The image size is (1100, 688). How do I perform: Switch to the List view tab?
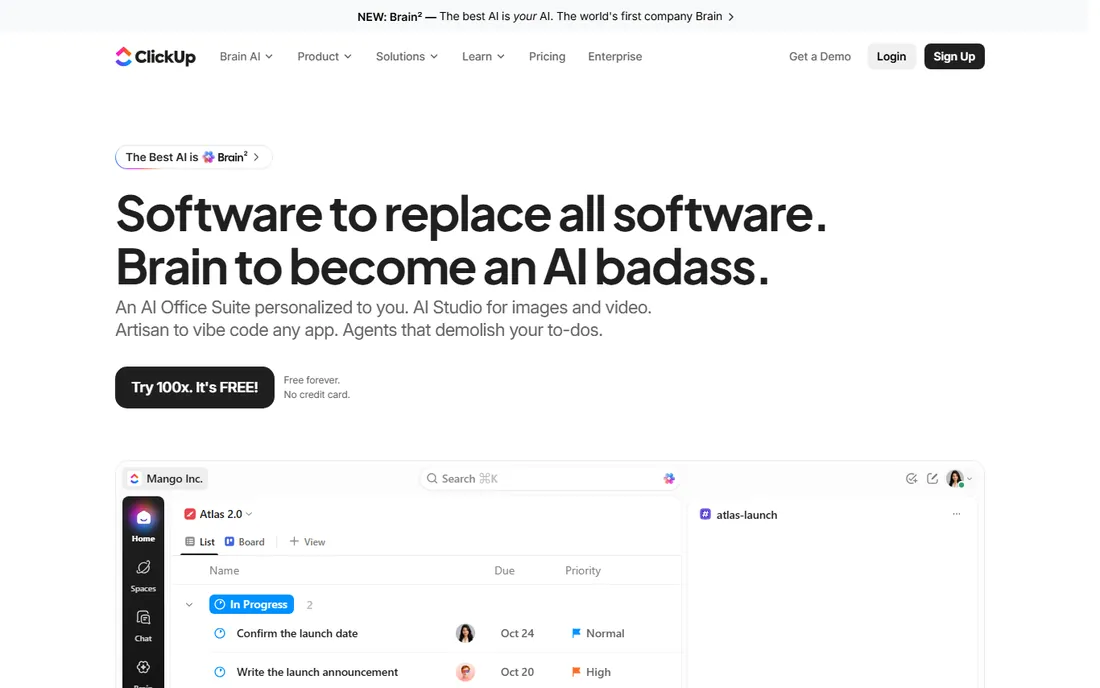[199, 541]
